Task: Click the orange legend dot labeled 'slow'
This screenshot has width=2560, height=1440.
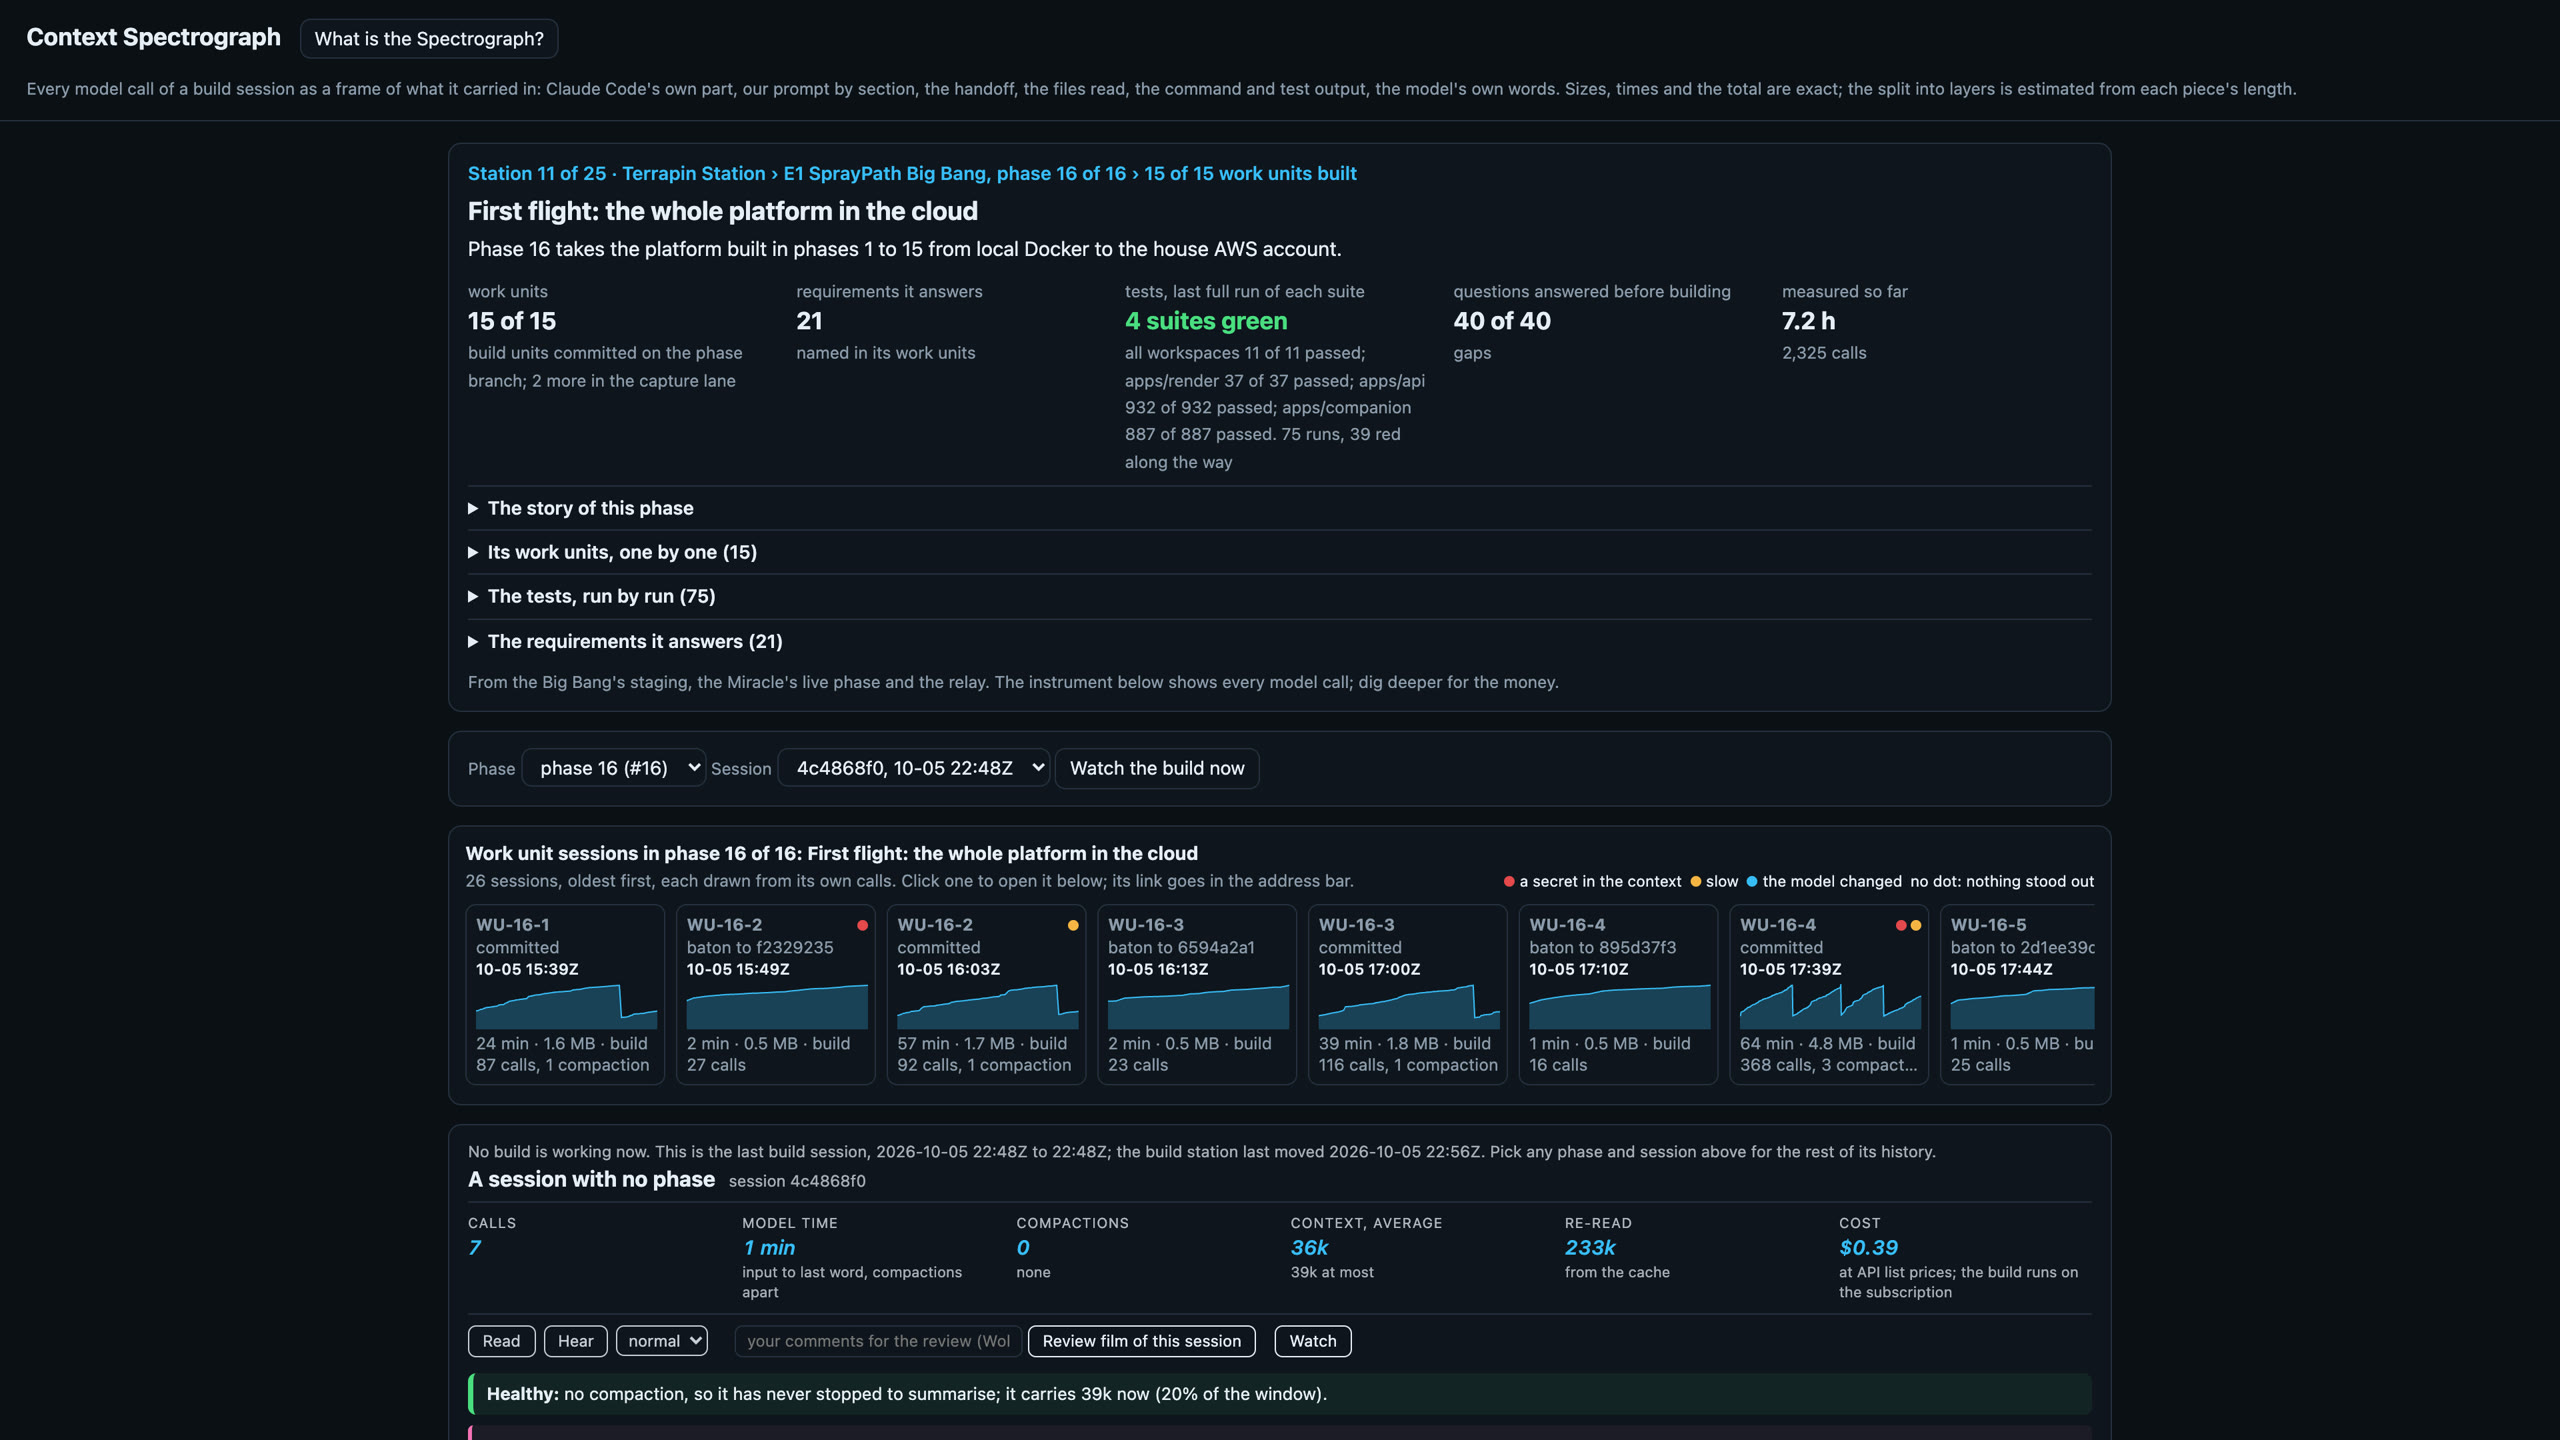Action: click(x=1696, y=881)
